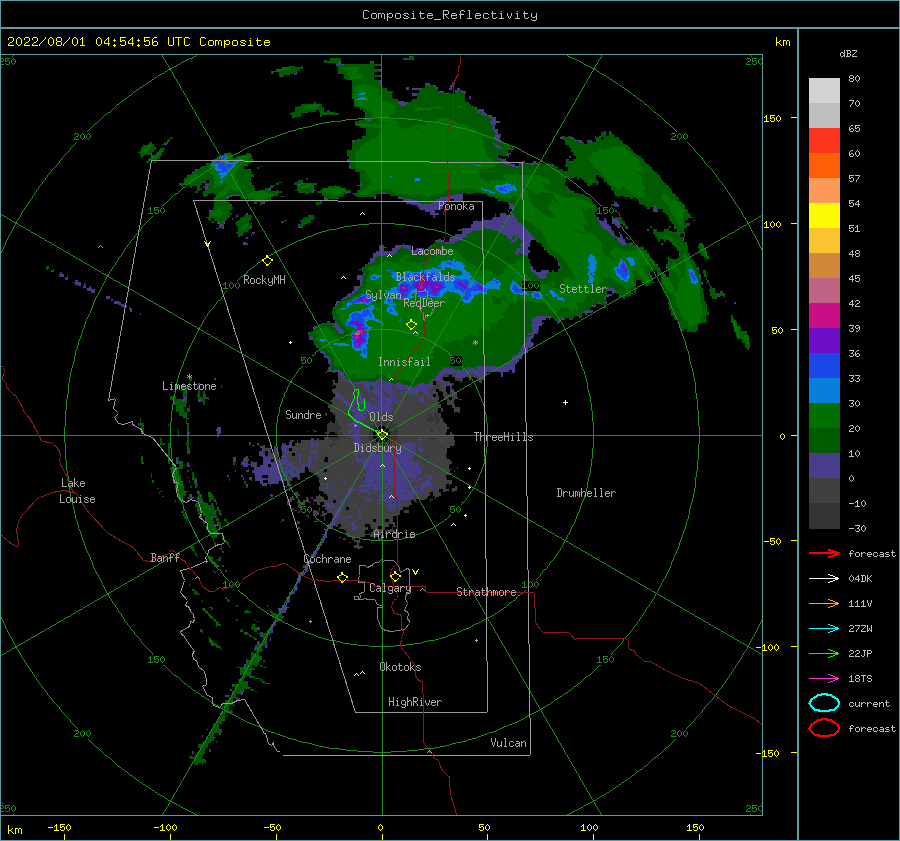Screen dimensions: 900x841
Task: Click the Banff town label
Action: tap(165, 557)
